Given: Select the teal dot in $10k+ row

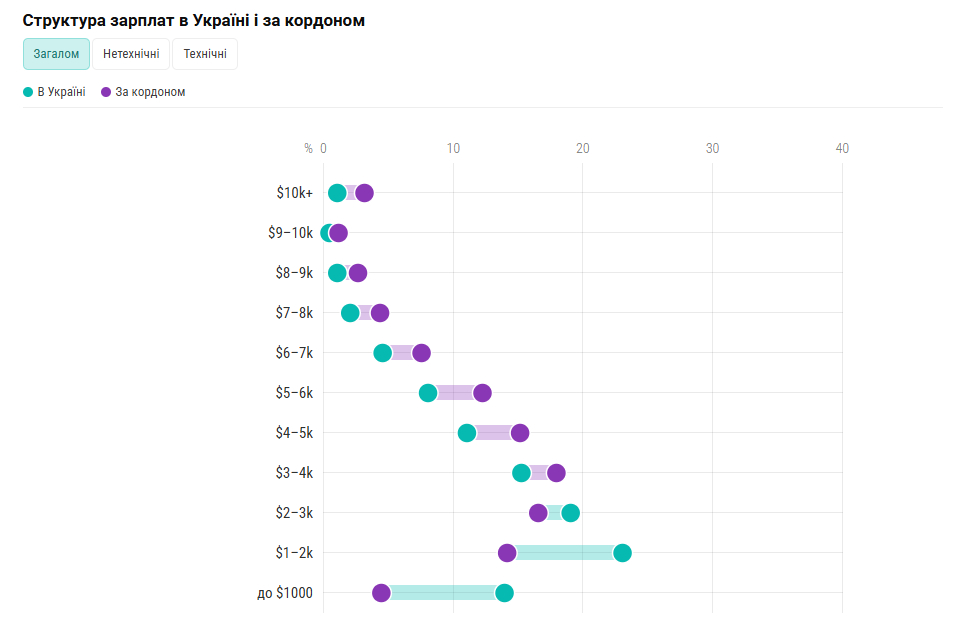Looking at the screenshot, I should (x=337, y=193).
